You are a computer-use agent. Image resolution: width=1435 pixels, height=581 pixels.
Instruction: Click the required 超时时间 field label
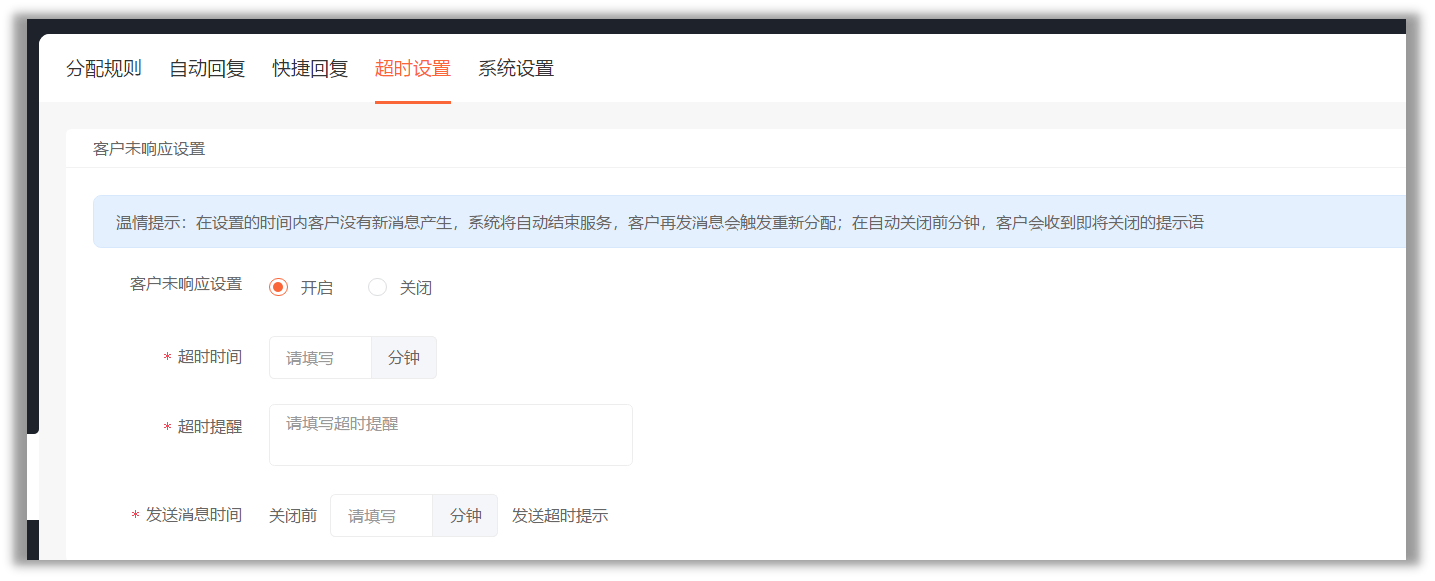point(203,357)
